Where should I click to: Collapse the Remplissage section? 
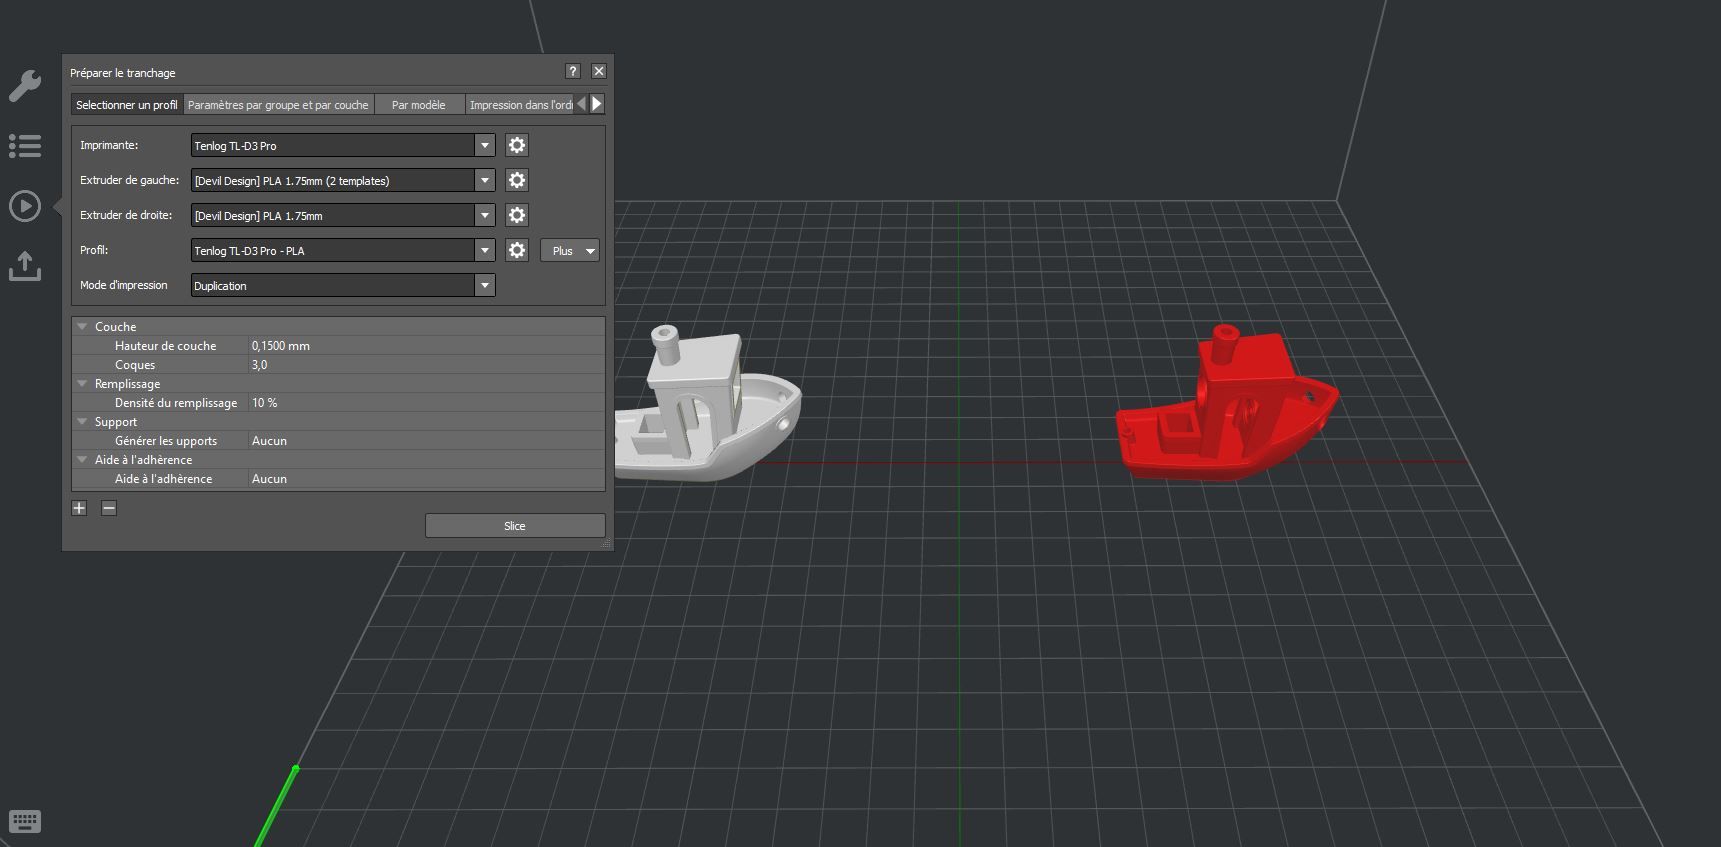[x=83, y=383]
